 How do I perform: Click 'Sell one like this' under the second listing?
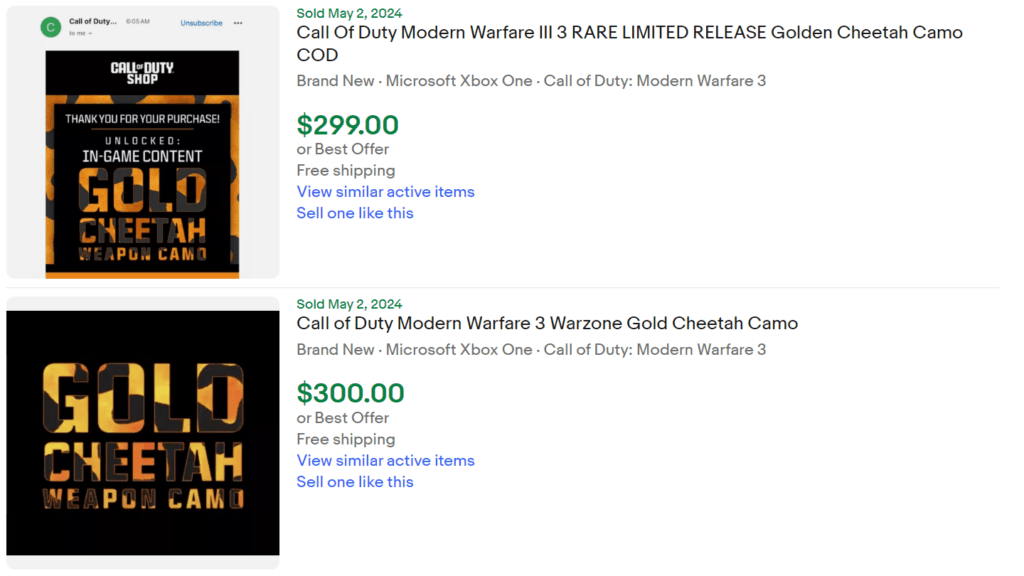(x=355, y=482)
